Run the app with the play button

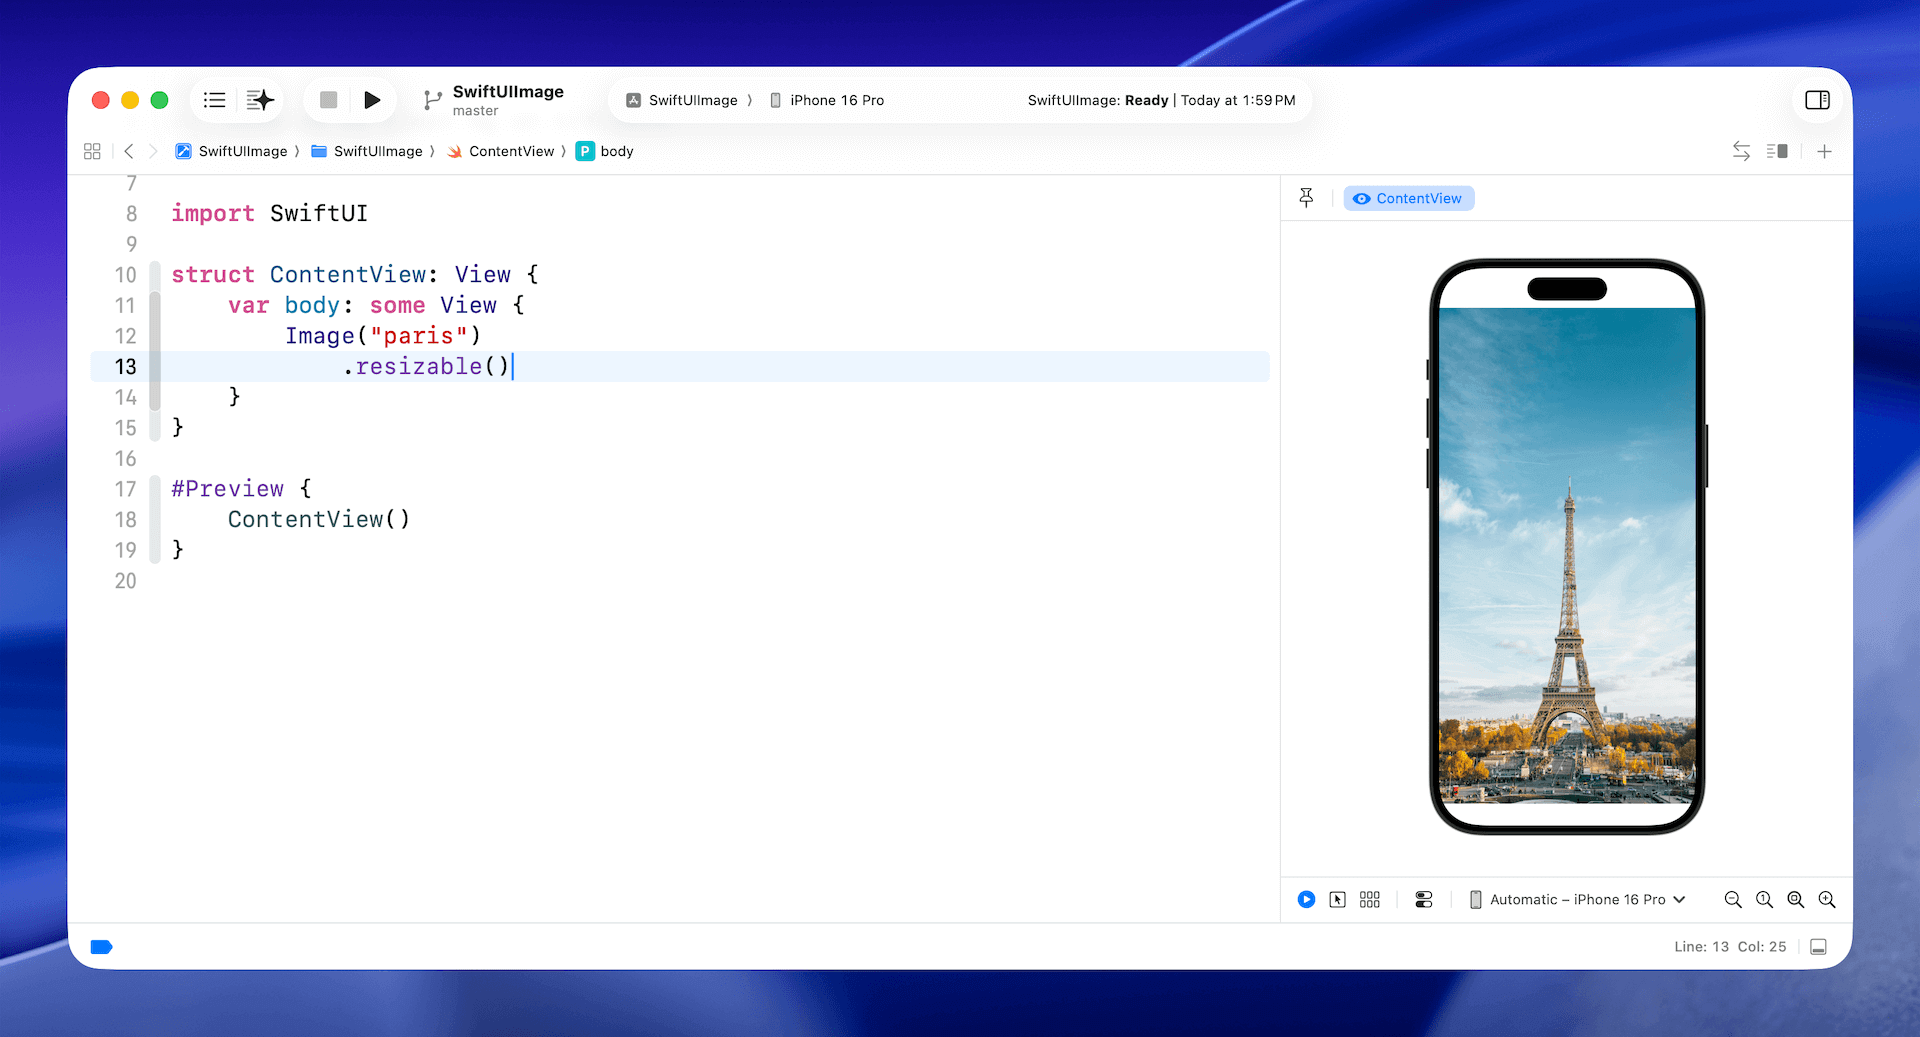pos(372,100)
